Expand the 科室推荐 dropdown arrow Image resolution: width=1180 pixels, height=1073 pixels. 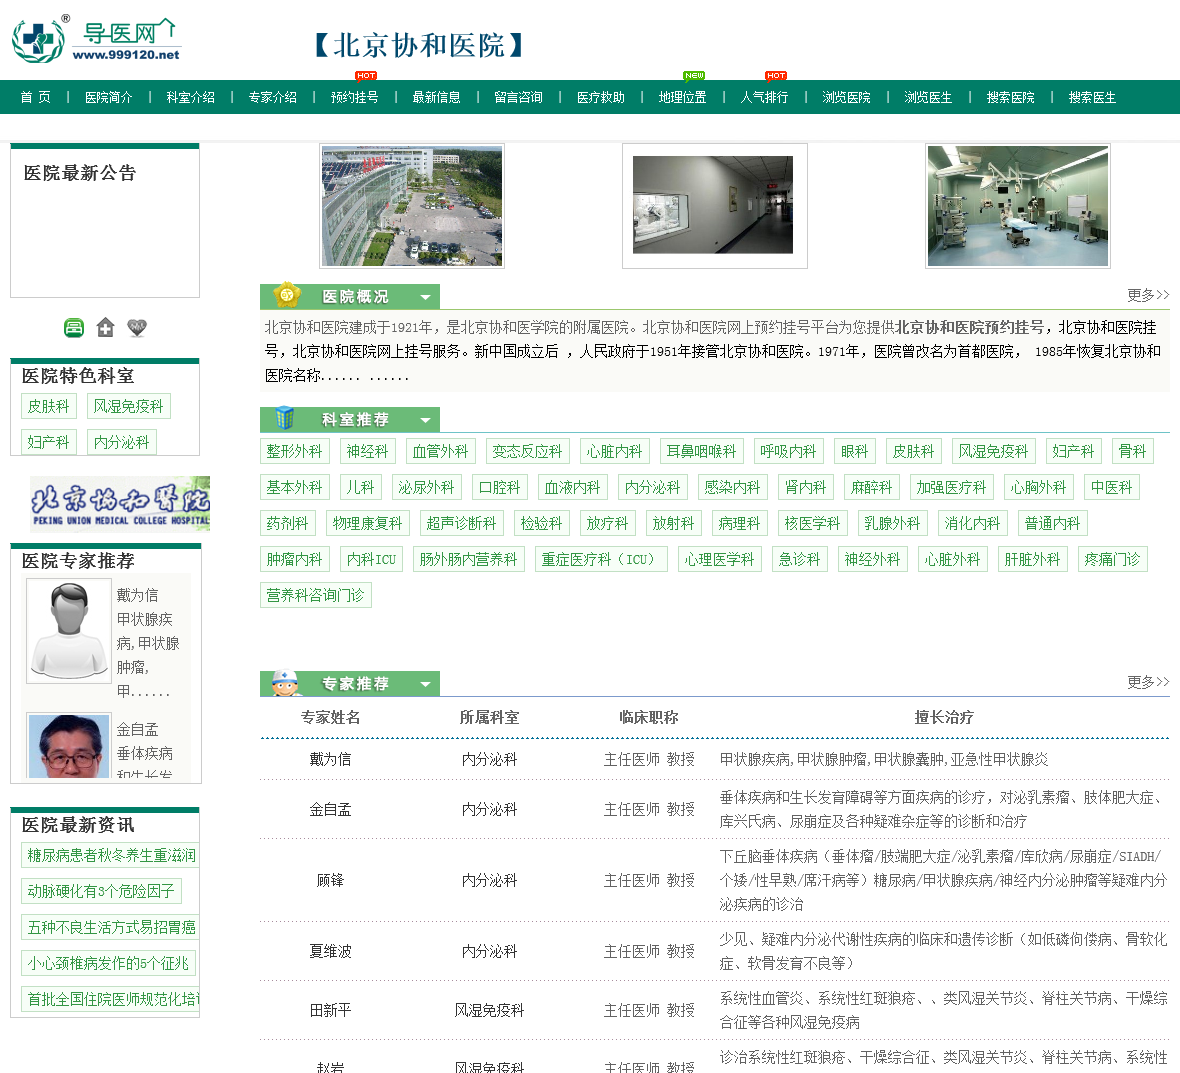click(x=425, y=420)
